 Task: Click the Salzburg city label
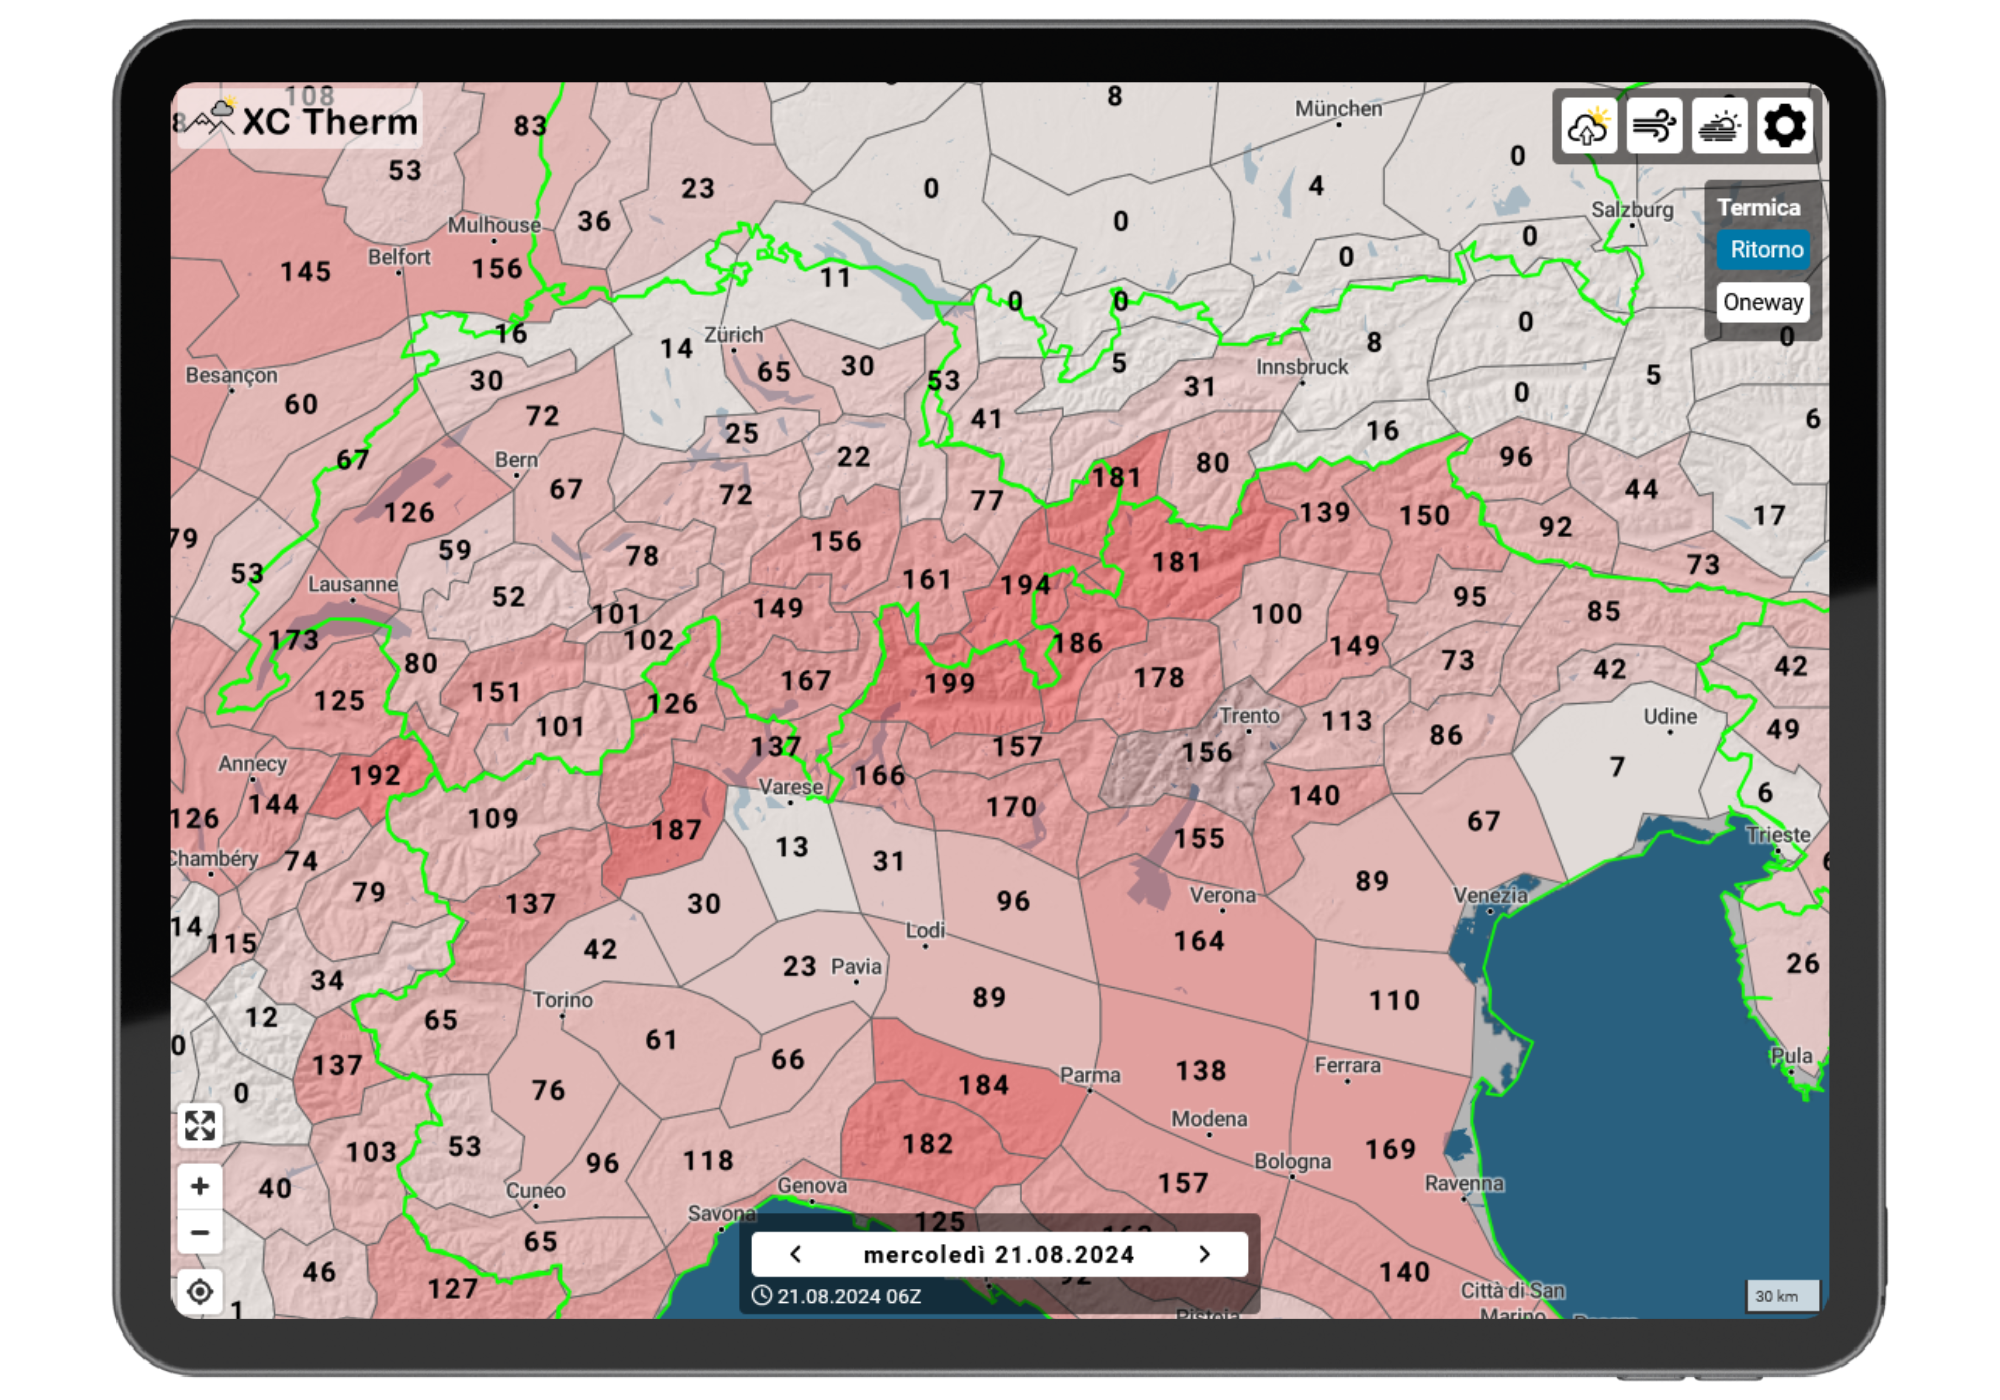point(1632,210)
